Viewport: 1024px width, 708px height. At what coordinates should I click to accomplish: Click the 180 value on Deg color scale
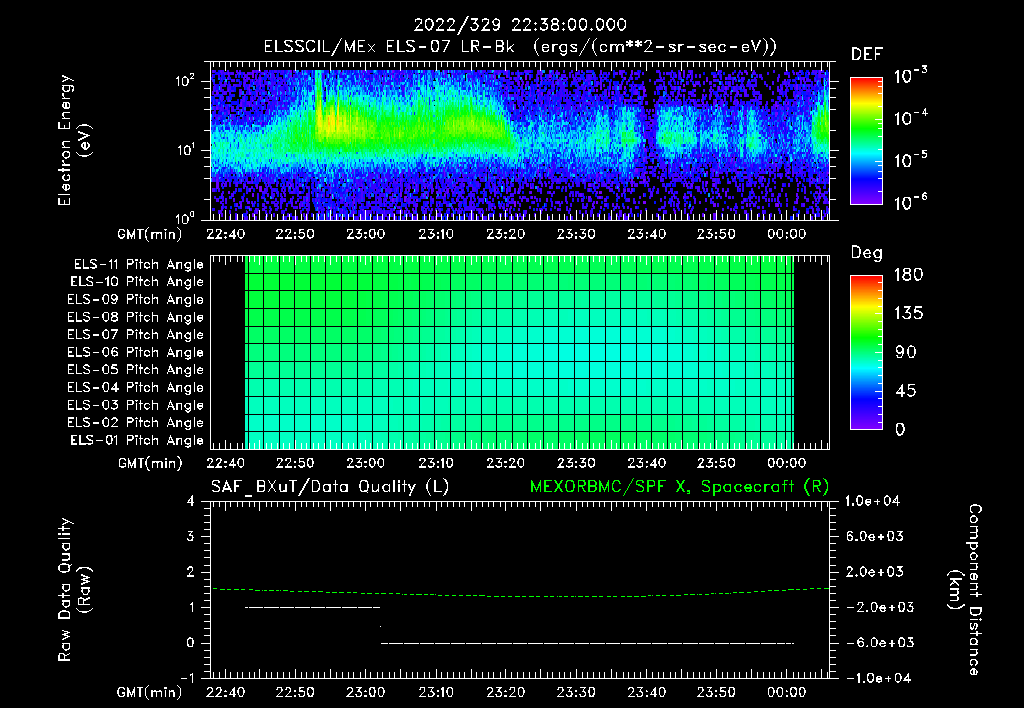pos(908,275)
